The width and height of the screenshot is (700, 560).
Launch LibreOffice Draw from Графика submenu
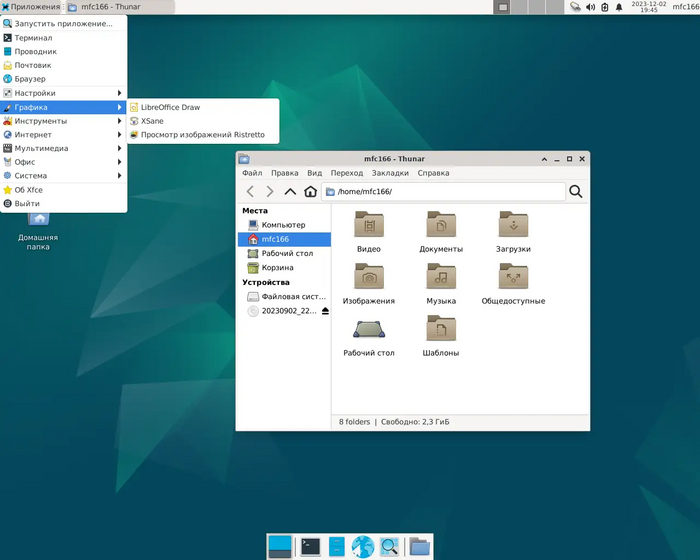coord(203,107)
